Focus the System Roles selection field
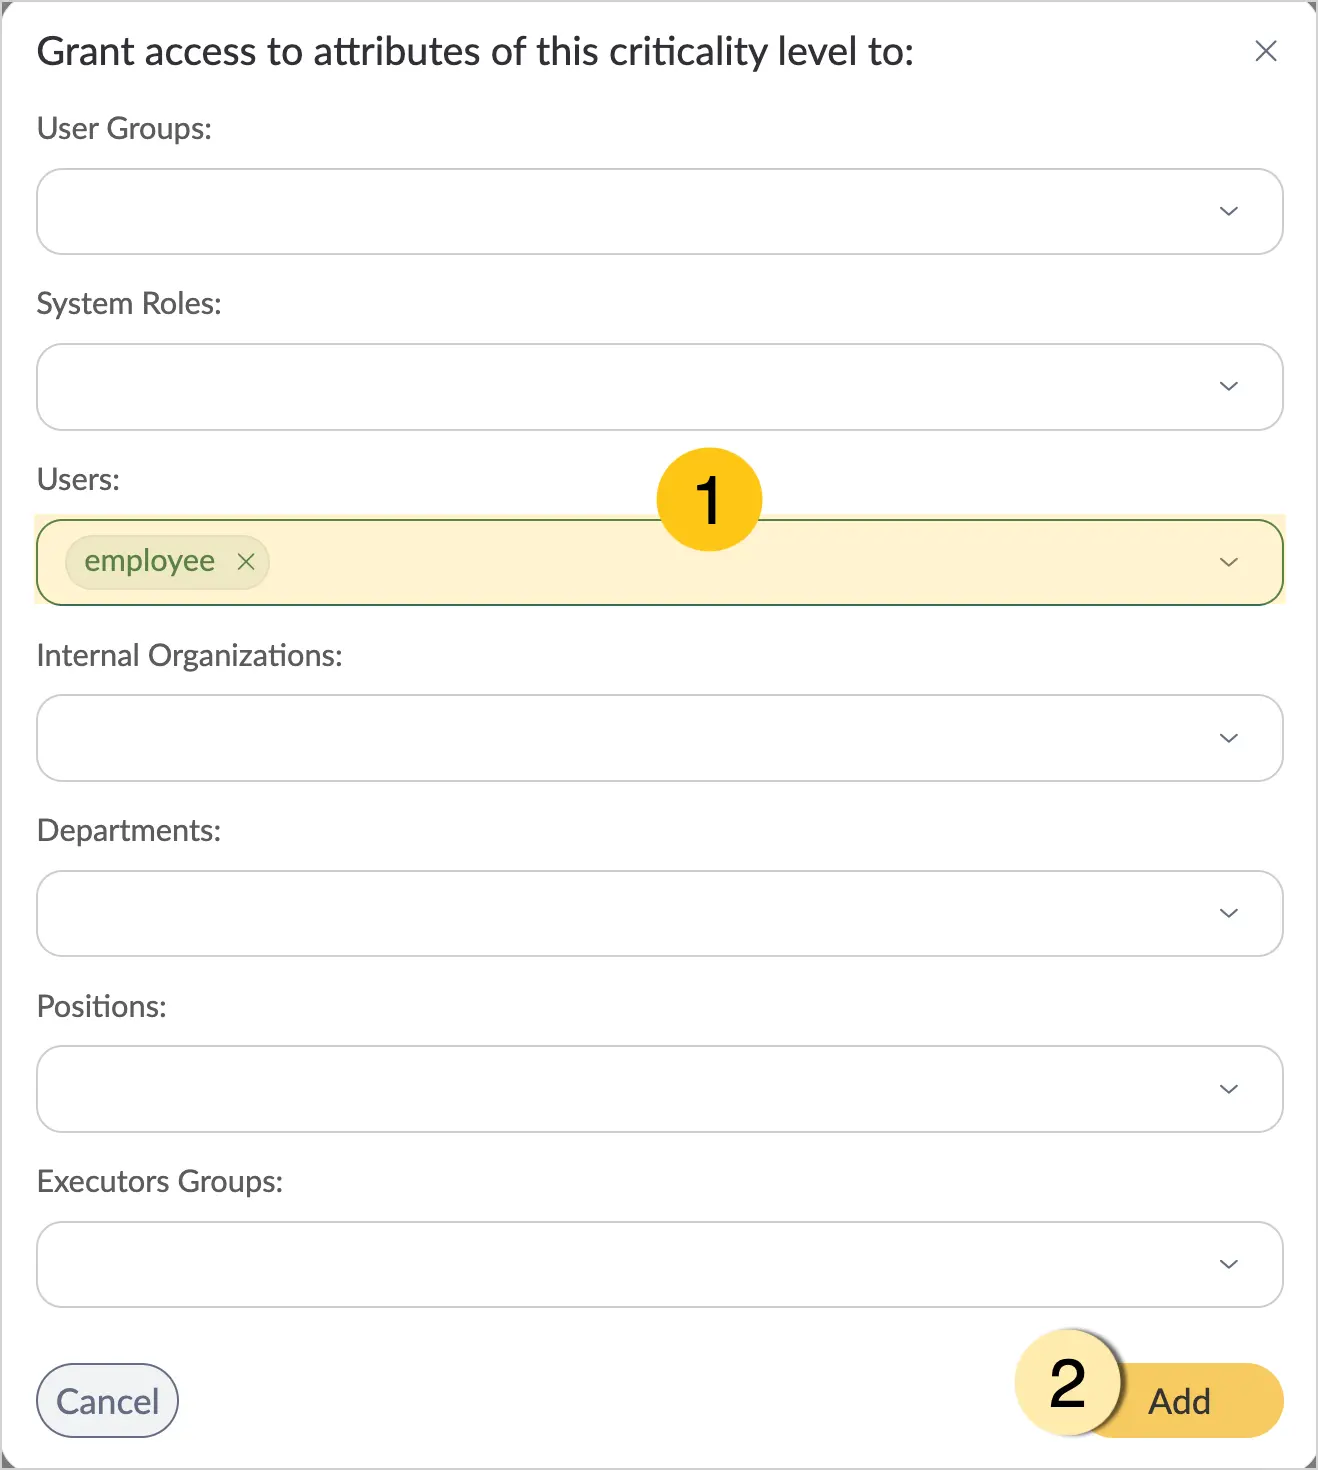Viewport: 1318px width, 1470px height. click(x=660, y=386)
